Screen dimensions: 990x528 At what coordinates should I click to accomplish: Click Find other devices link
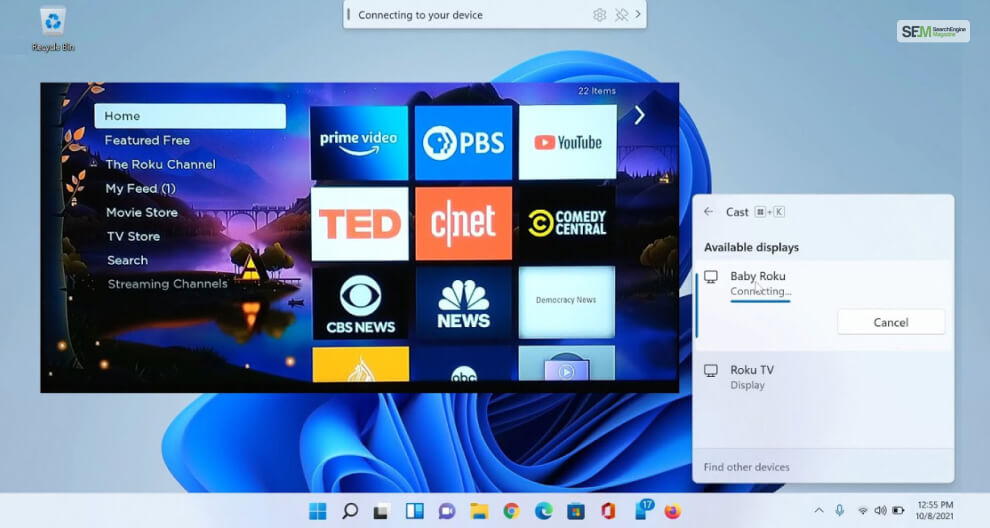746,467
